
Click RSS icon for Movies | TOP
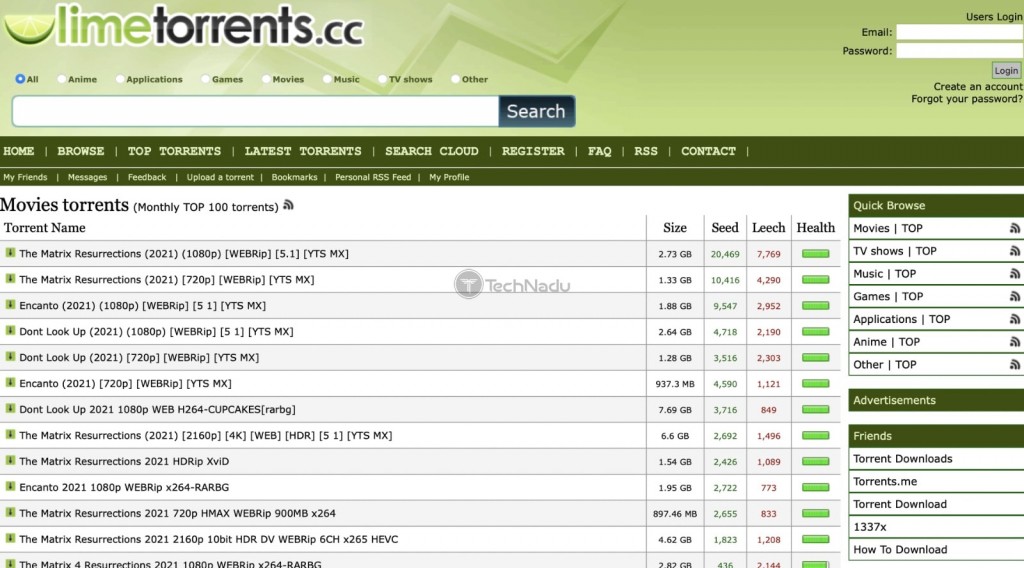[x=1014, y=228]
